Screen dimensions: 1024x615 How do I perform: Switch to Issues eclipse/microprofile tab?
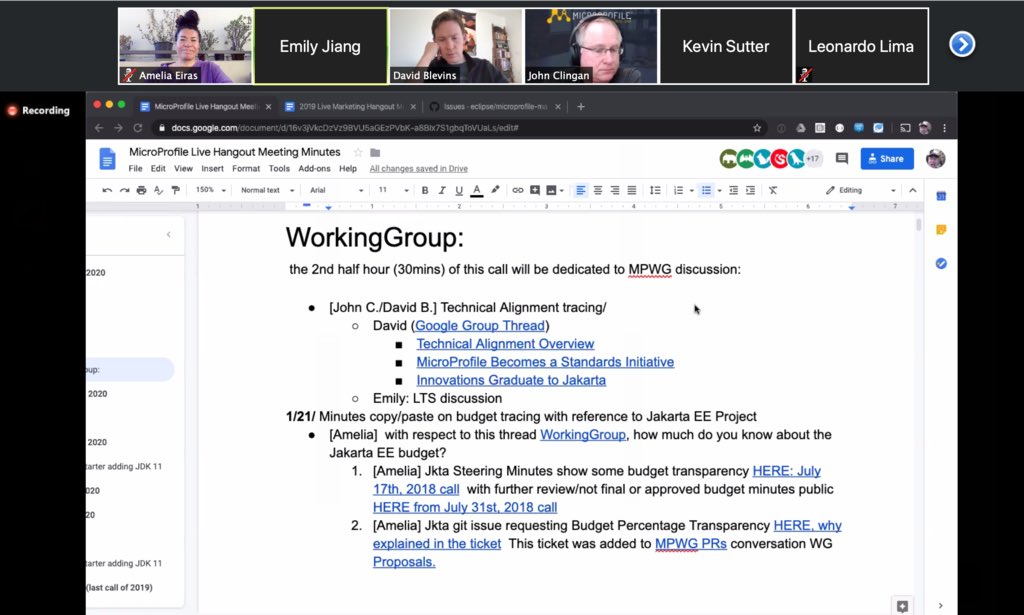(495, 106)
